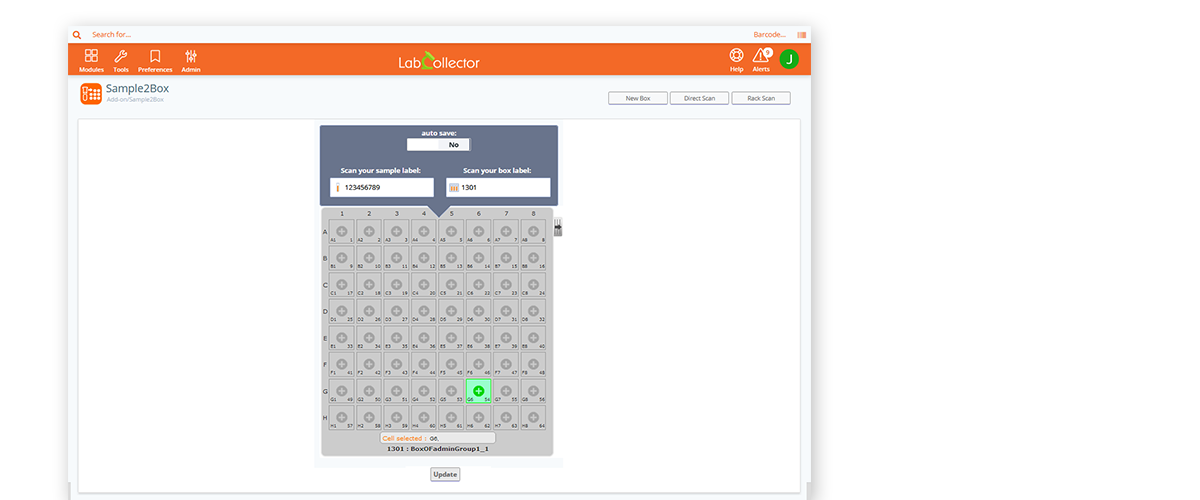Screen dimensions: 1200x500
Task: Click the barcode list icon at top right
Action: [x=802, y=35]
